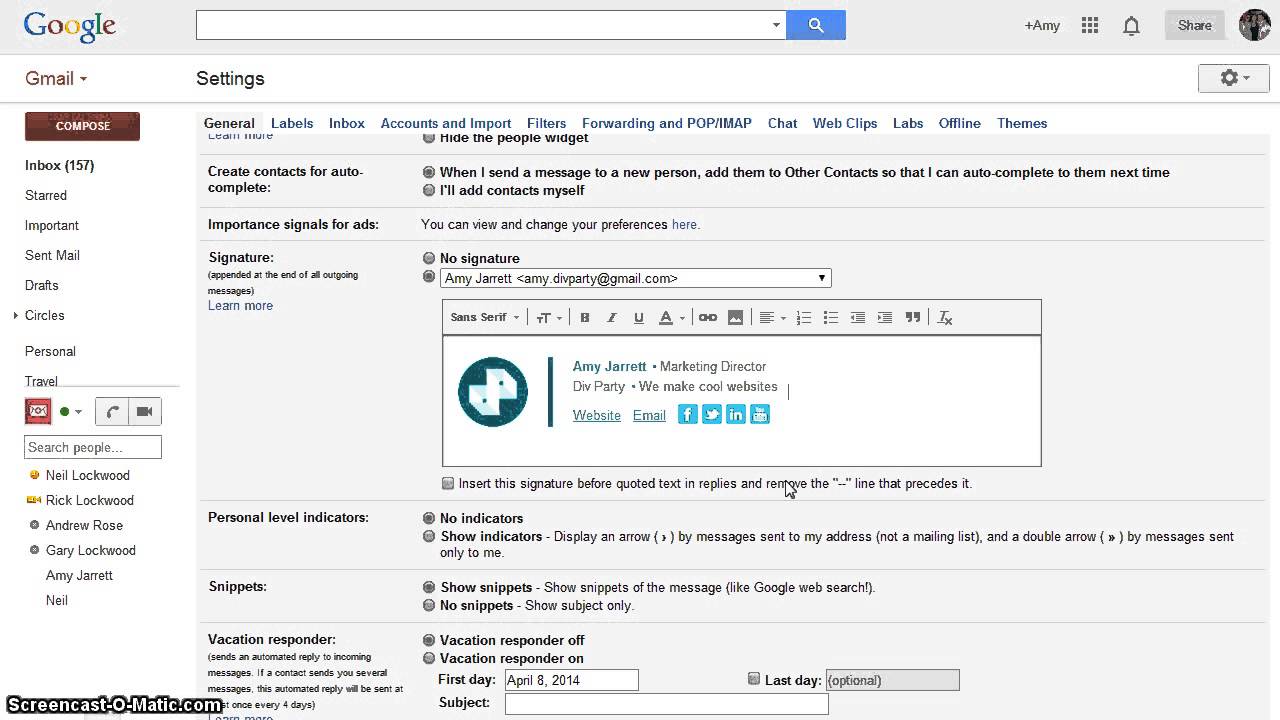1280x720 pixels.
Task: Insert a link in the signature
Action: [708, 318]
